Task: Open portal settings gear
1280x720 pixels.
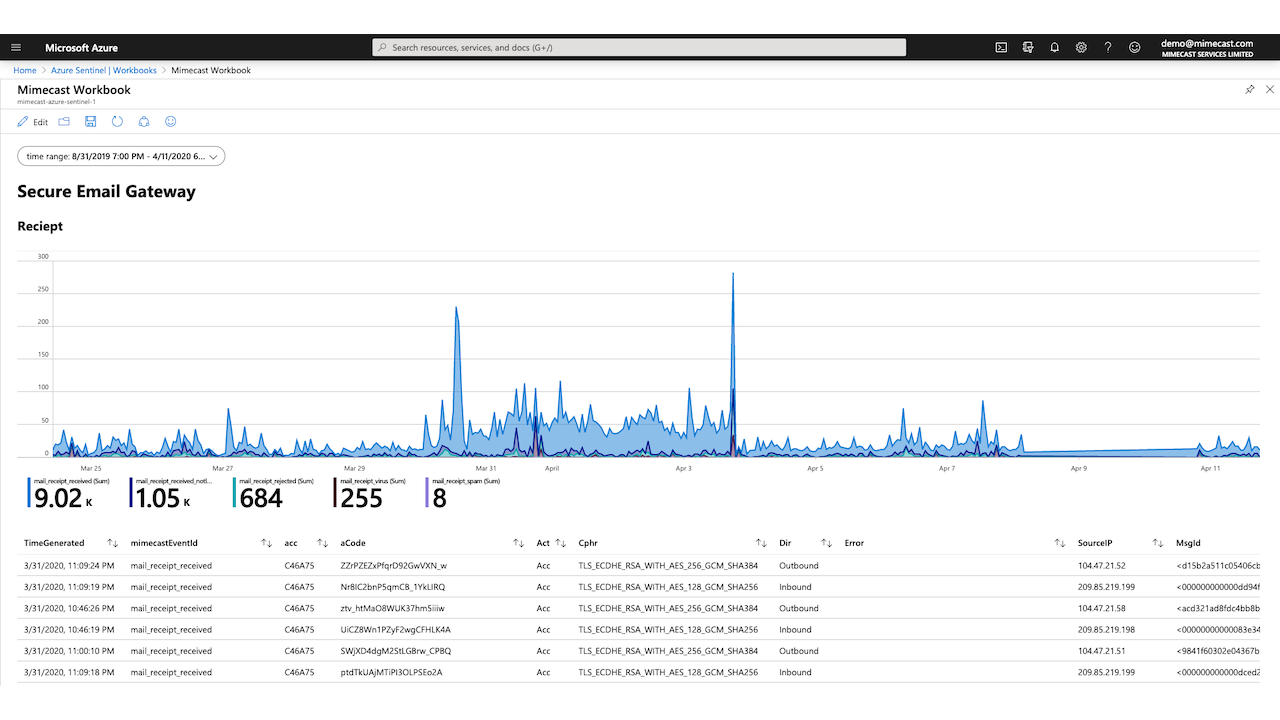Action: tap(1081, 47)
